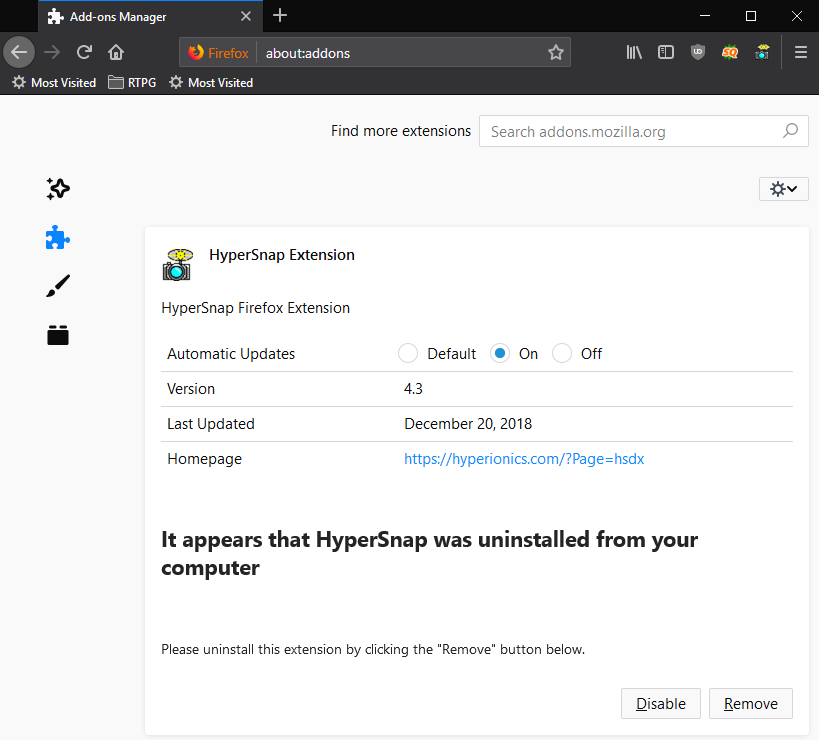Open the hyperionics.com homepage link
819x740 pixels.
524,459
